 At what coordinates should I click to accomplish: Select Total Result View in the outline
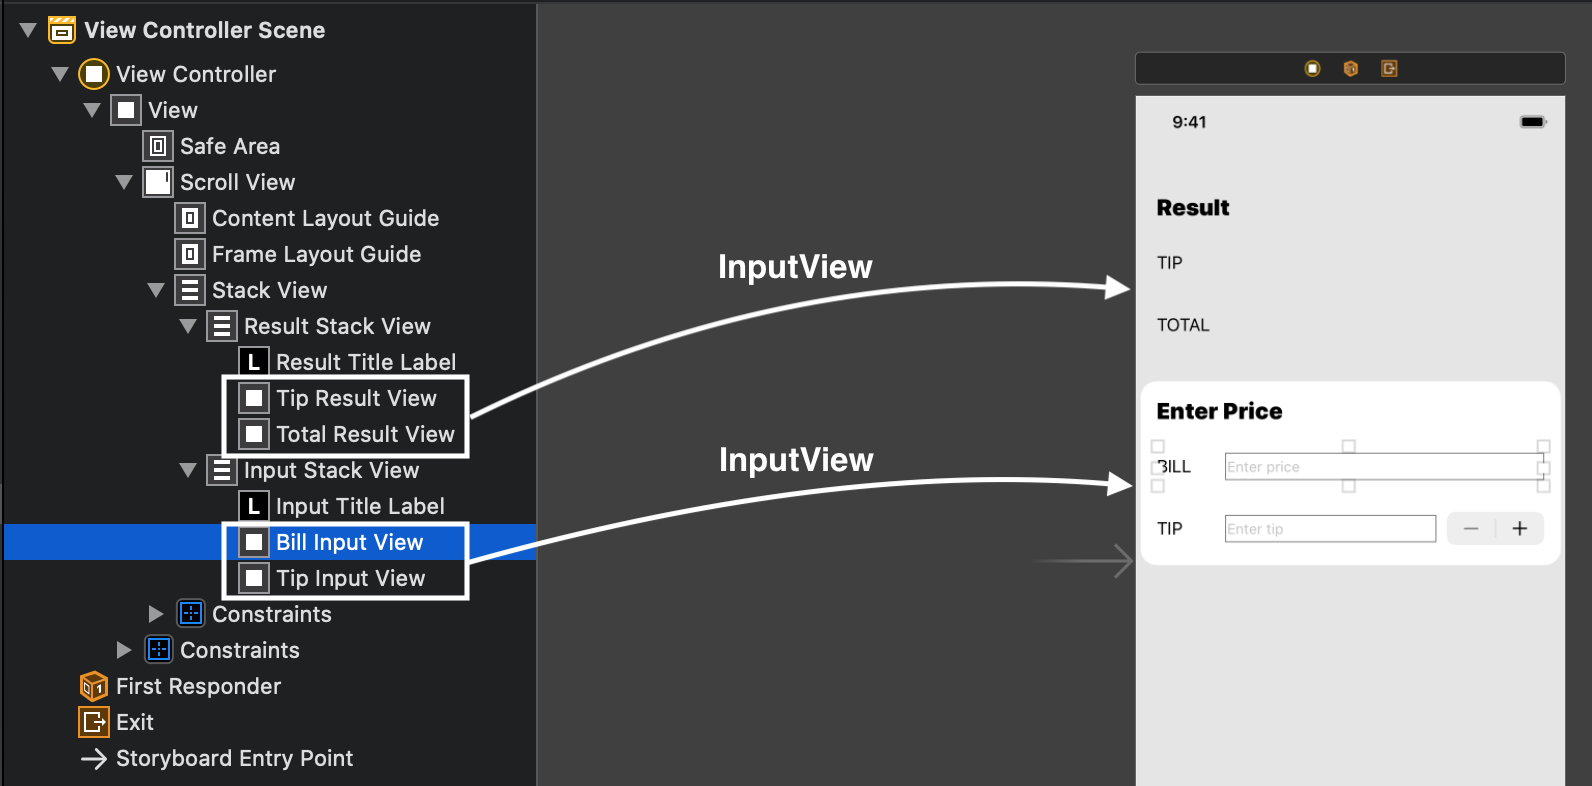pos(365,434)
